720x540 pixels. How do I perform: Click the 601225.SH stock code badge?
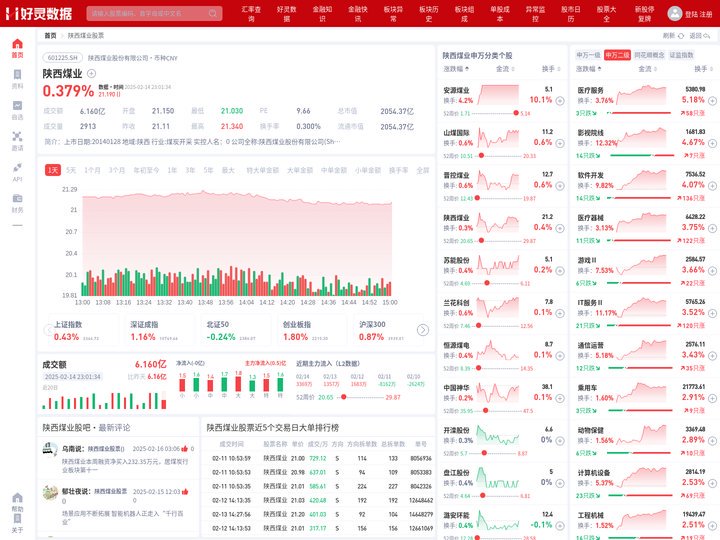point(63,58)
